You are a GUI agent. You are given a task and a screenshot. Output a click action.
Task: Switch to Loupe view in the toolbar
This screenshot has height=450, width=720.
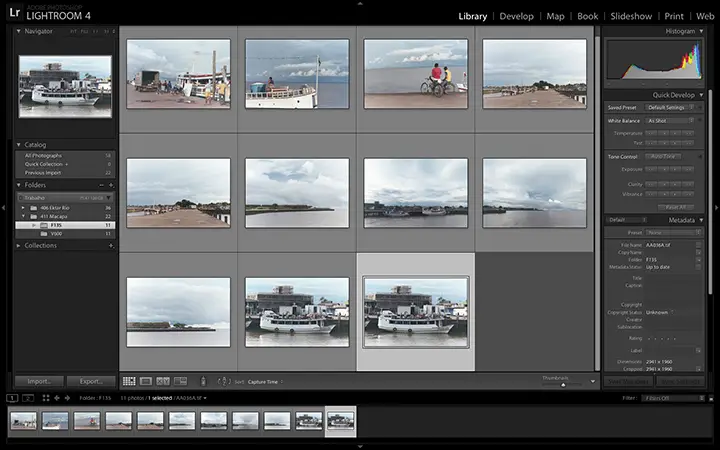coord(146,381)
